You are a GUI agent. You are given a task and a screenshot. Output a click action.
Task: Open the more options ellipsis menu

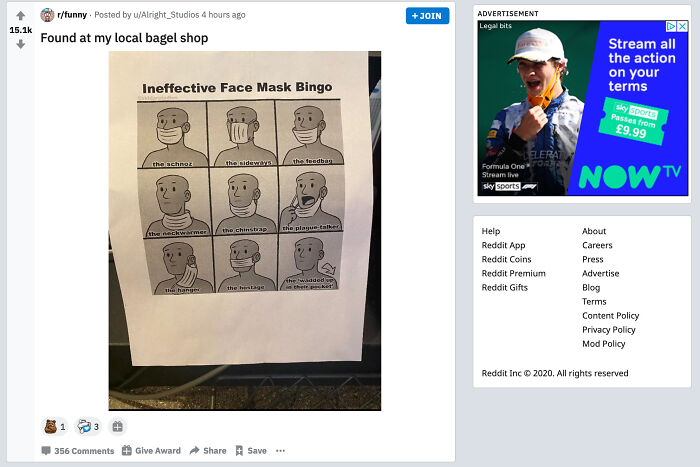[x=281, y=451]
